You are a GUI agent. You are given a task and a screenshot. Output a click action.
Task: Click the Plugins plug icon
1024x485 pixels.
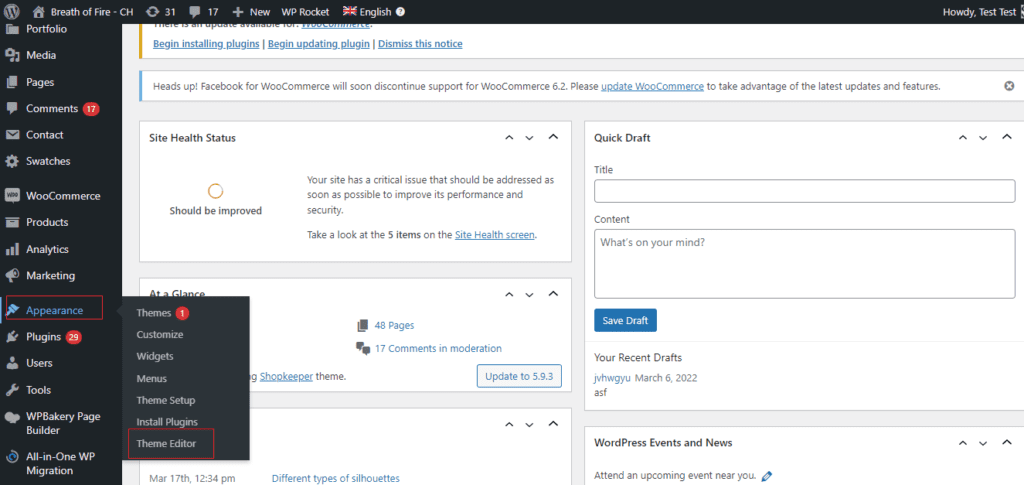[12, 337]
